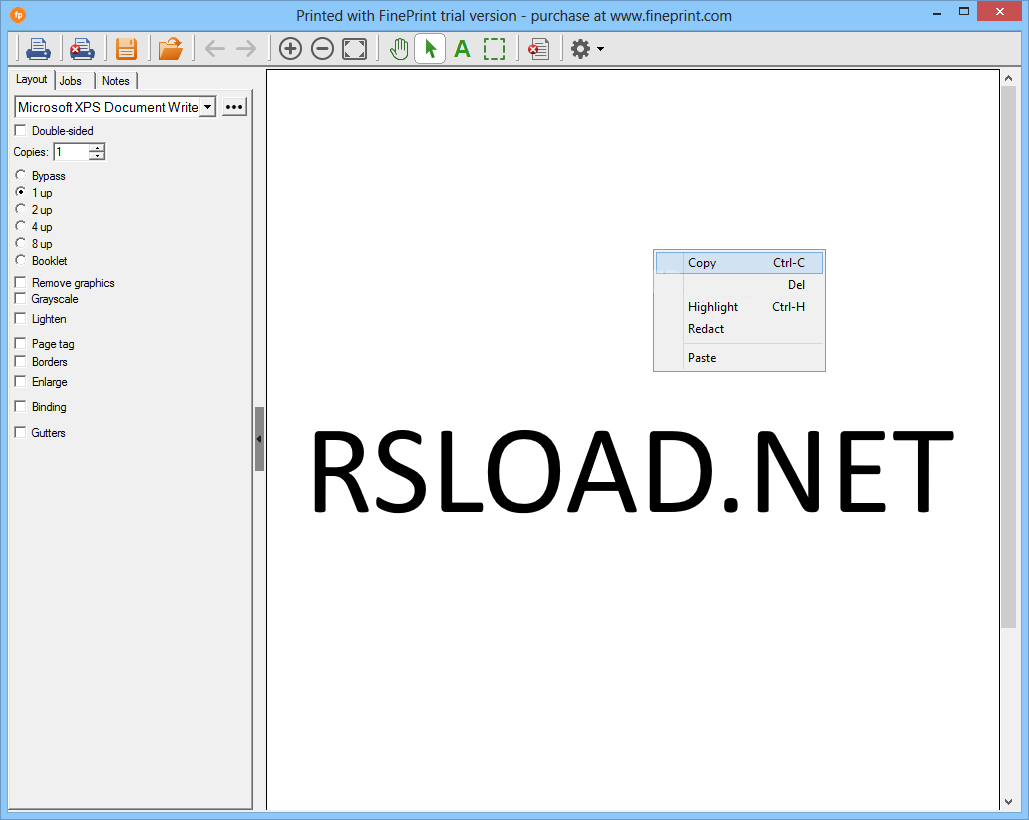
Task: Click the Zoom in plus icon
Action: pyautogui.click(x=290, y=49)
